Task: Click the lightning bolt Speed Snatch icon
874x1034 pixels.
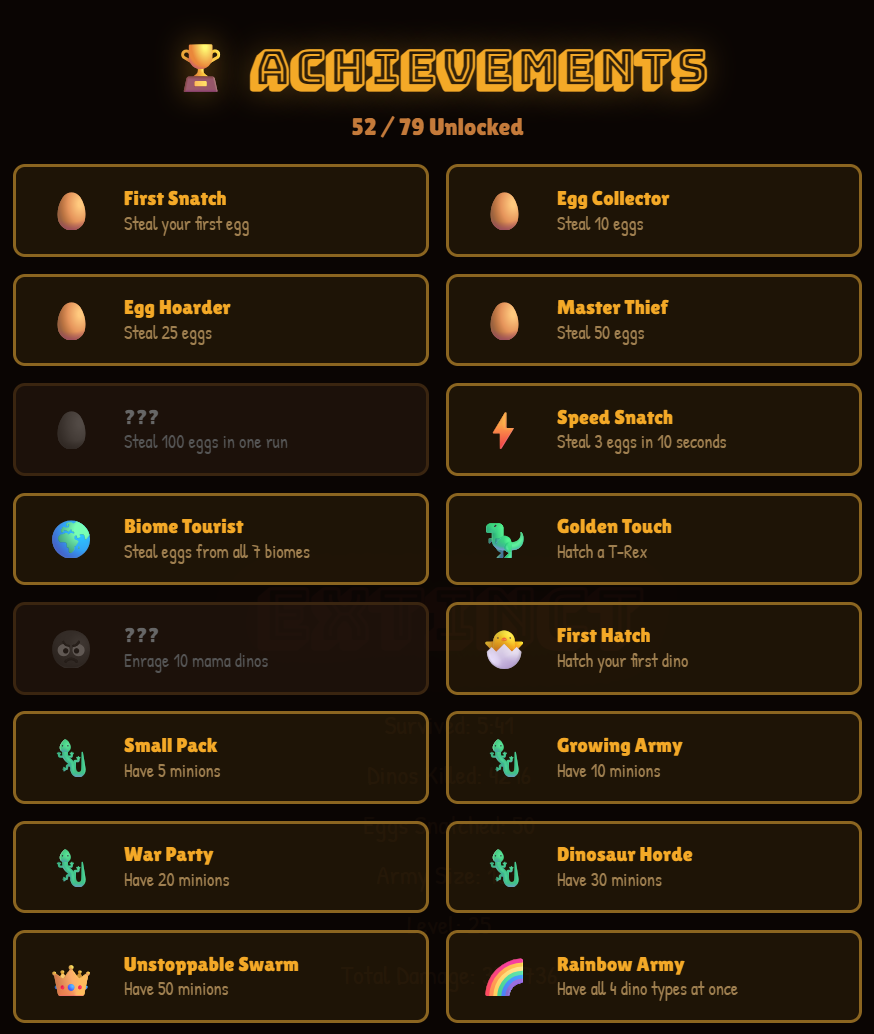Action: [504, 430]
